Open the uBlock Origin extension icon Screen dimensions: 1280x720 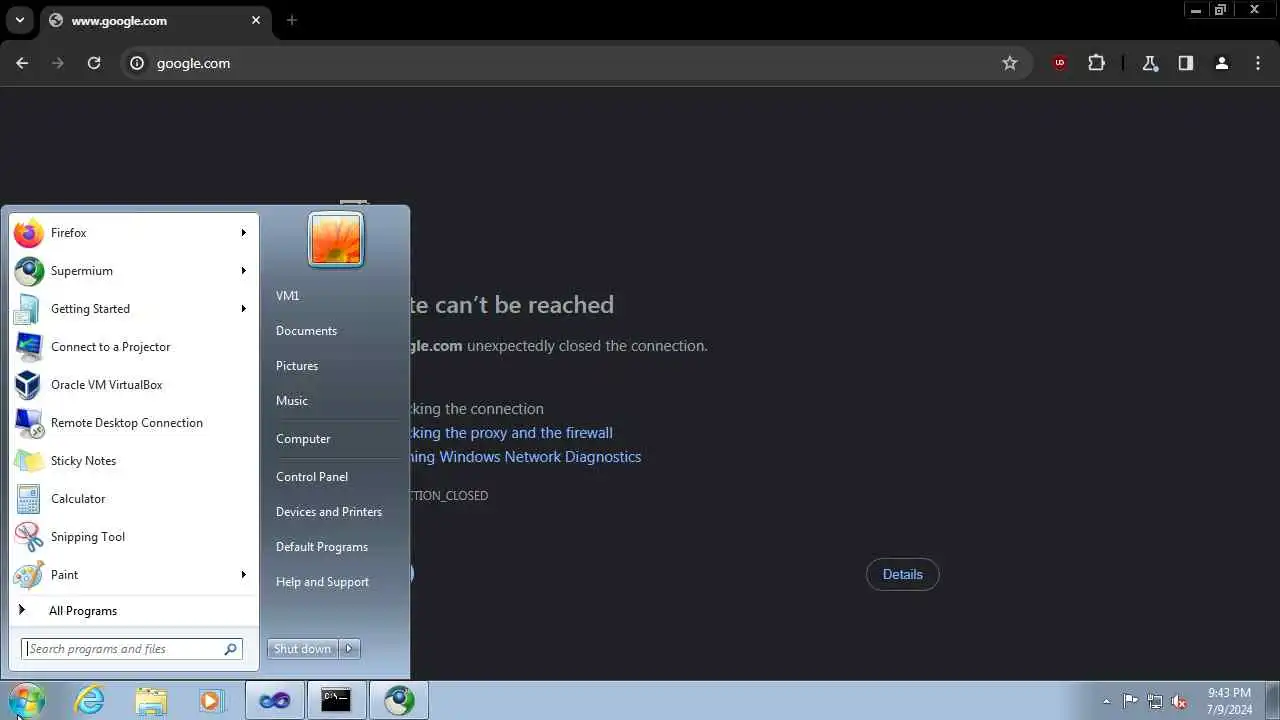coord(1060,63)
